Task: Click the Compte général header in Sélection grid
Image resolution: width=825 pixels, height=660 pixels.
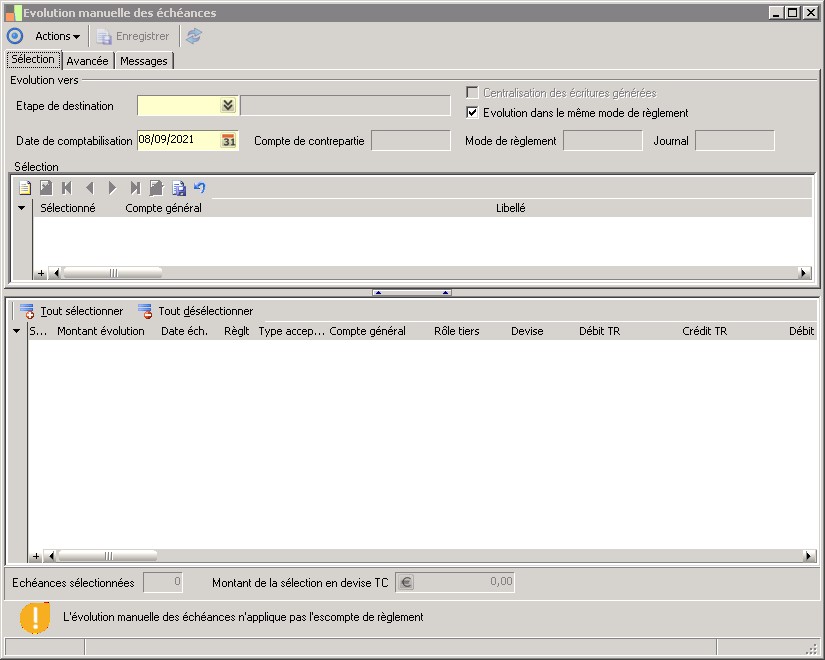Action: (x=163, y=208)
